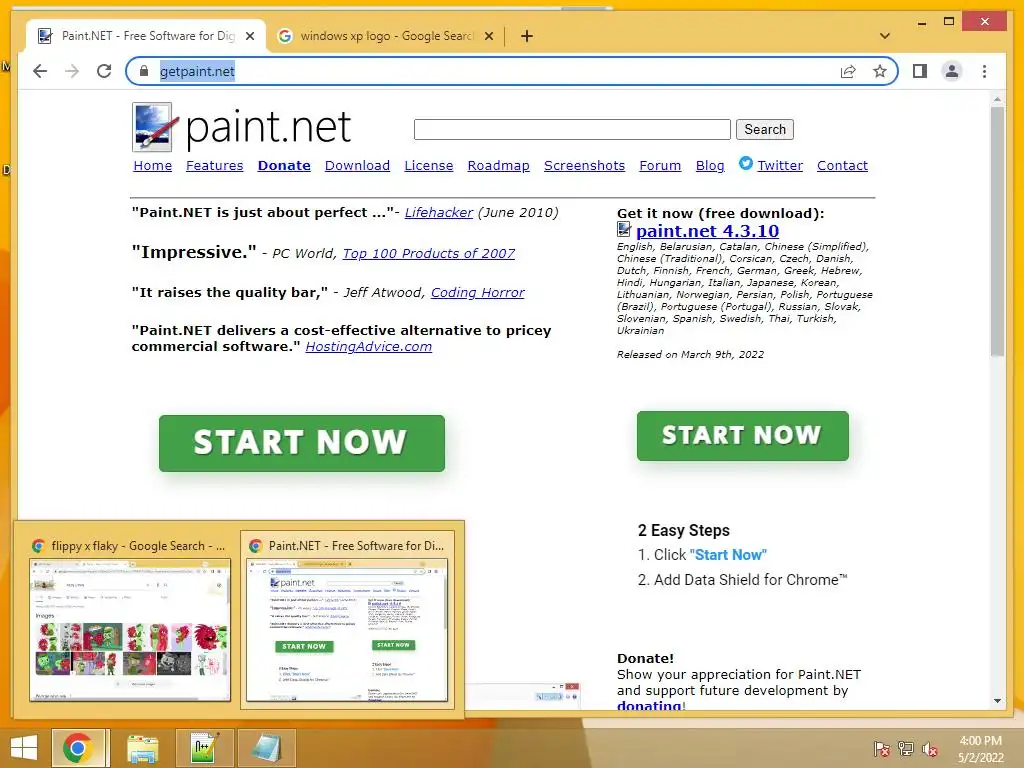Viewport: 1024px width, 768px height.
Task: Click the large left START NOW button
Action: 302,443
